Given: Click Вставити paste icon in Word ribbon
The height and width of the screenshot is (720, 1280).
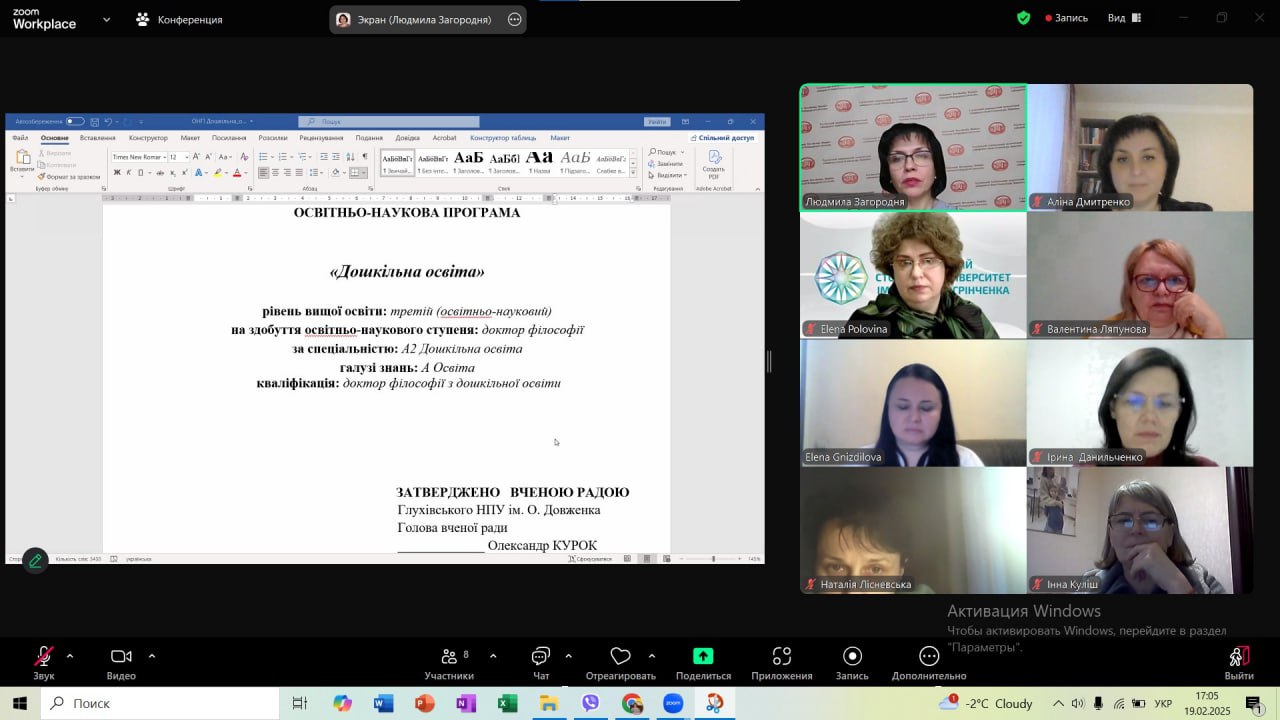Looking at the screenshot, I should (23, 157).
